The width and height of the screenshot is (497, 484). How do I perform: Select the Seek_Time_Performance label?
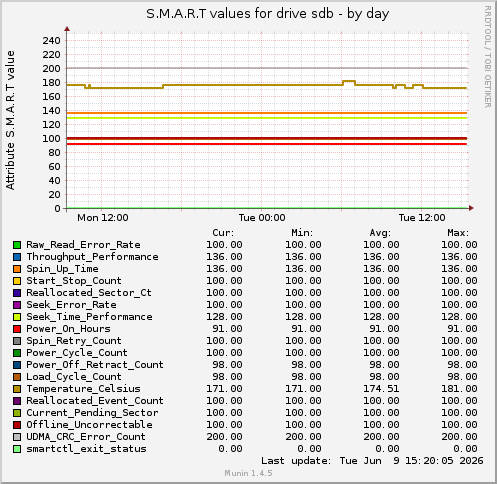[x=89, y=317]
